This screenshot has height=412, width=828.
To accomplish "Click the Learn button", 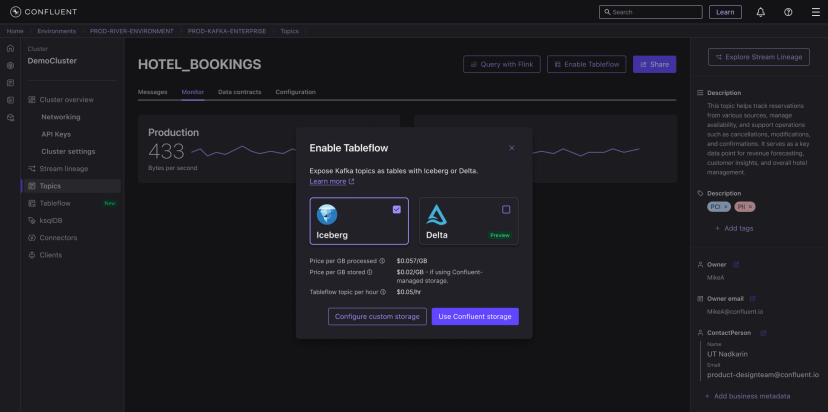I will (725, 12).
